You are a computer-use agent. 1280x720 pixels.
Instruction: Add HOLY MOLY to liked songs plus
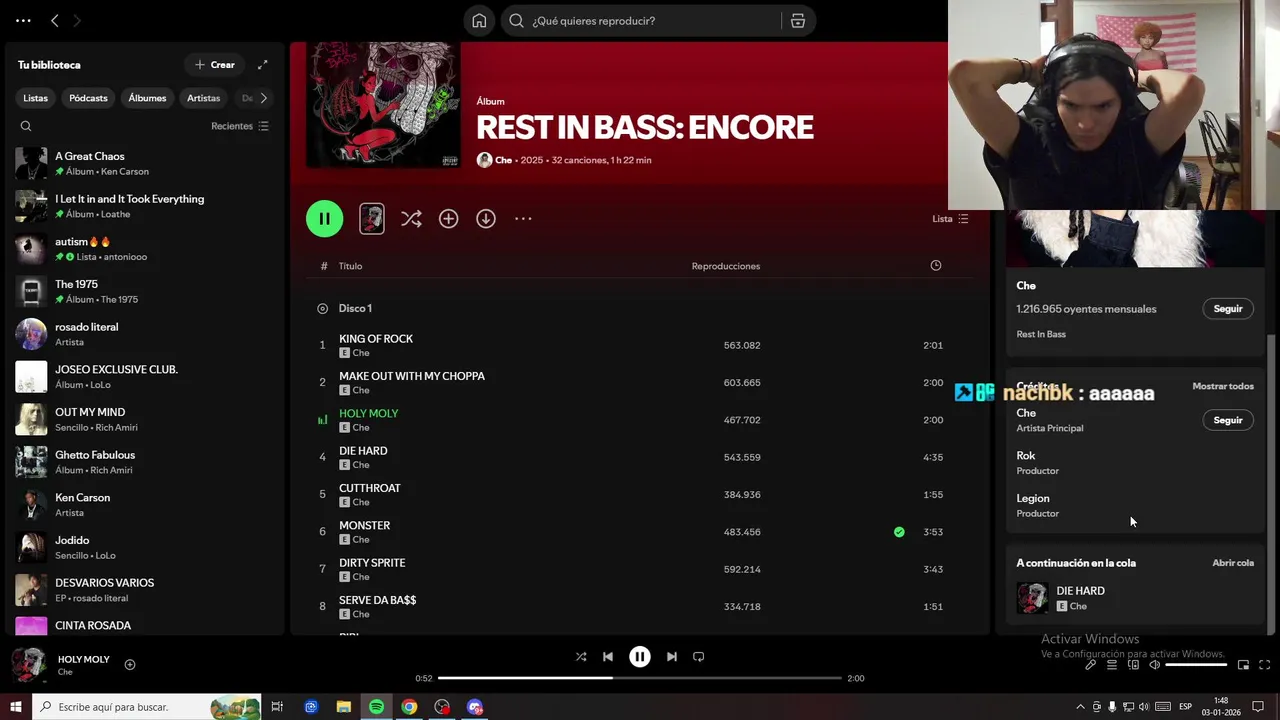click(130, 665)
